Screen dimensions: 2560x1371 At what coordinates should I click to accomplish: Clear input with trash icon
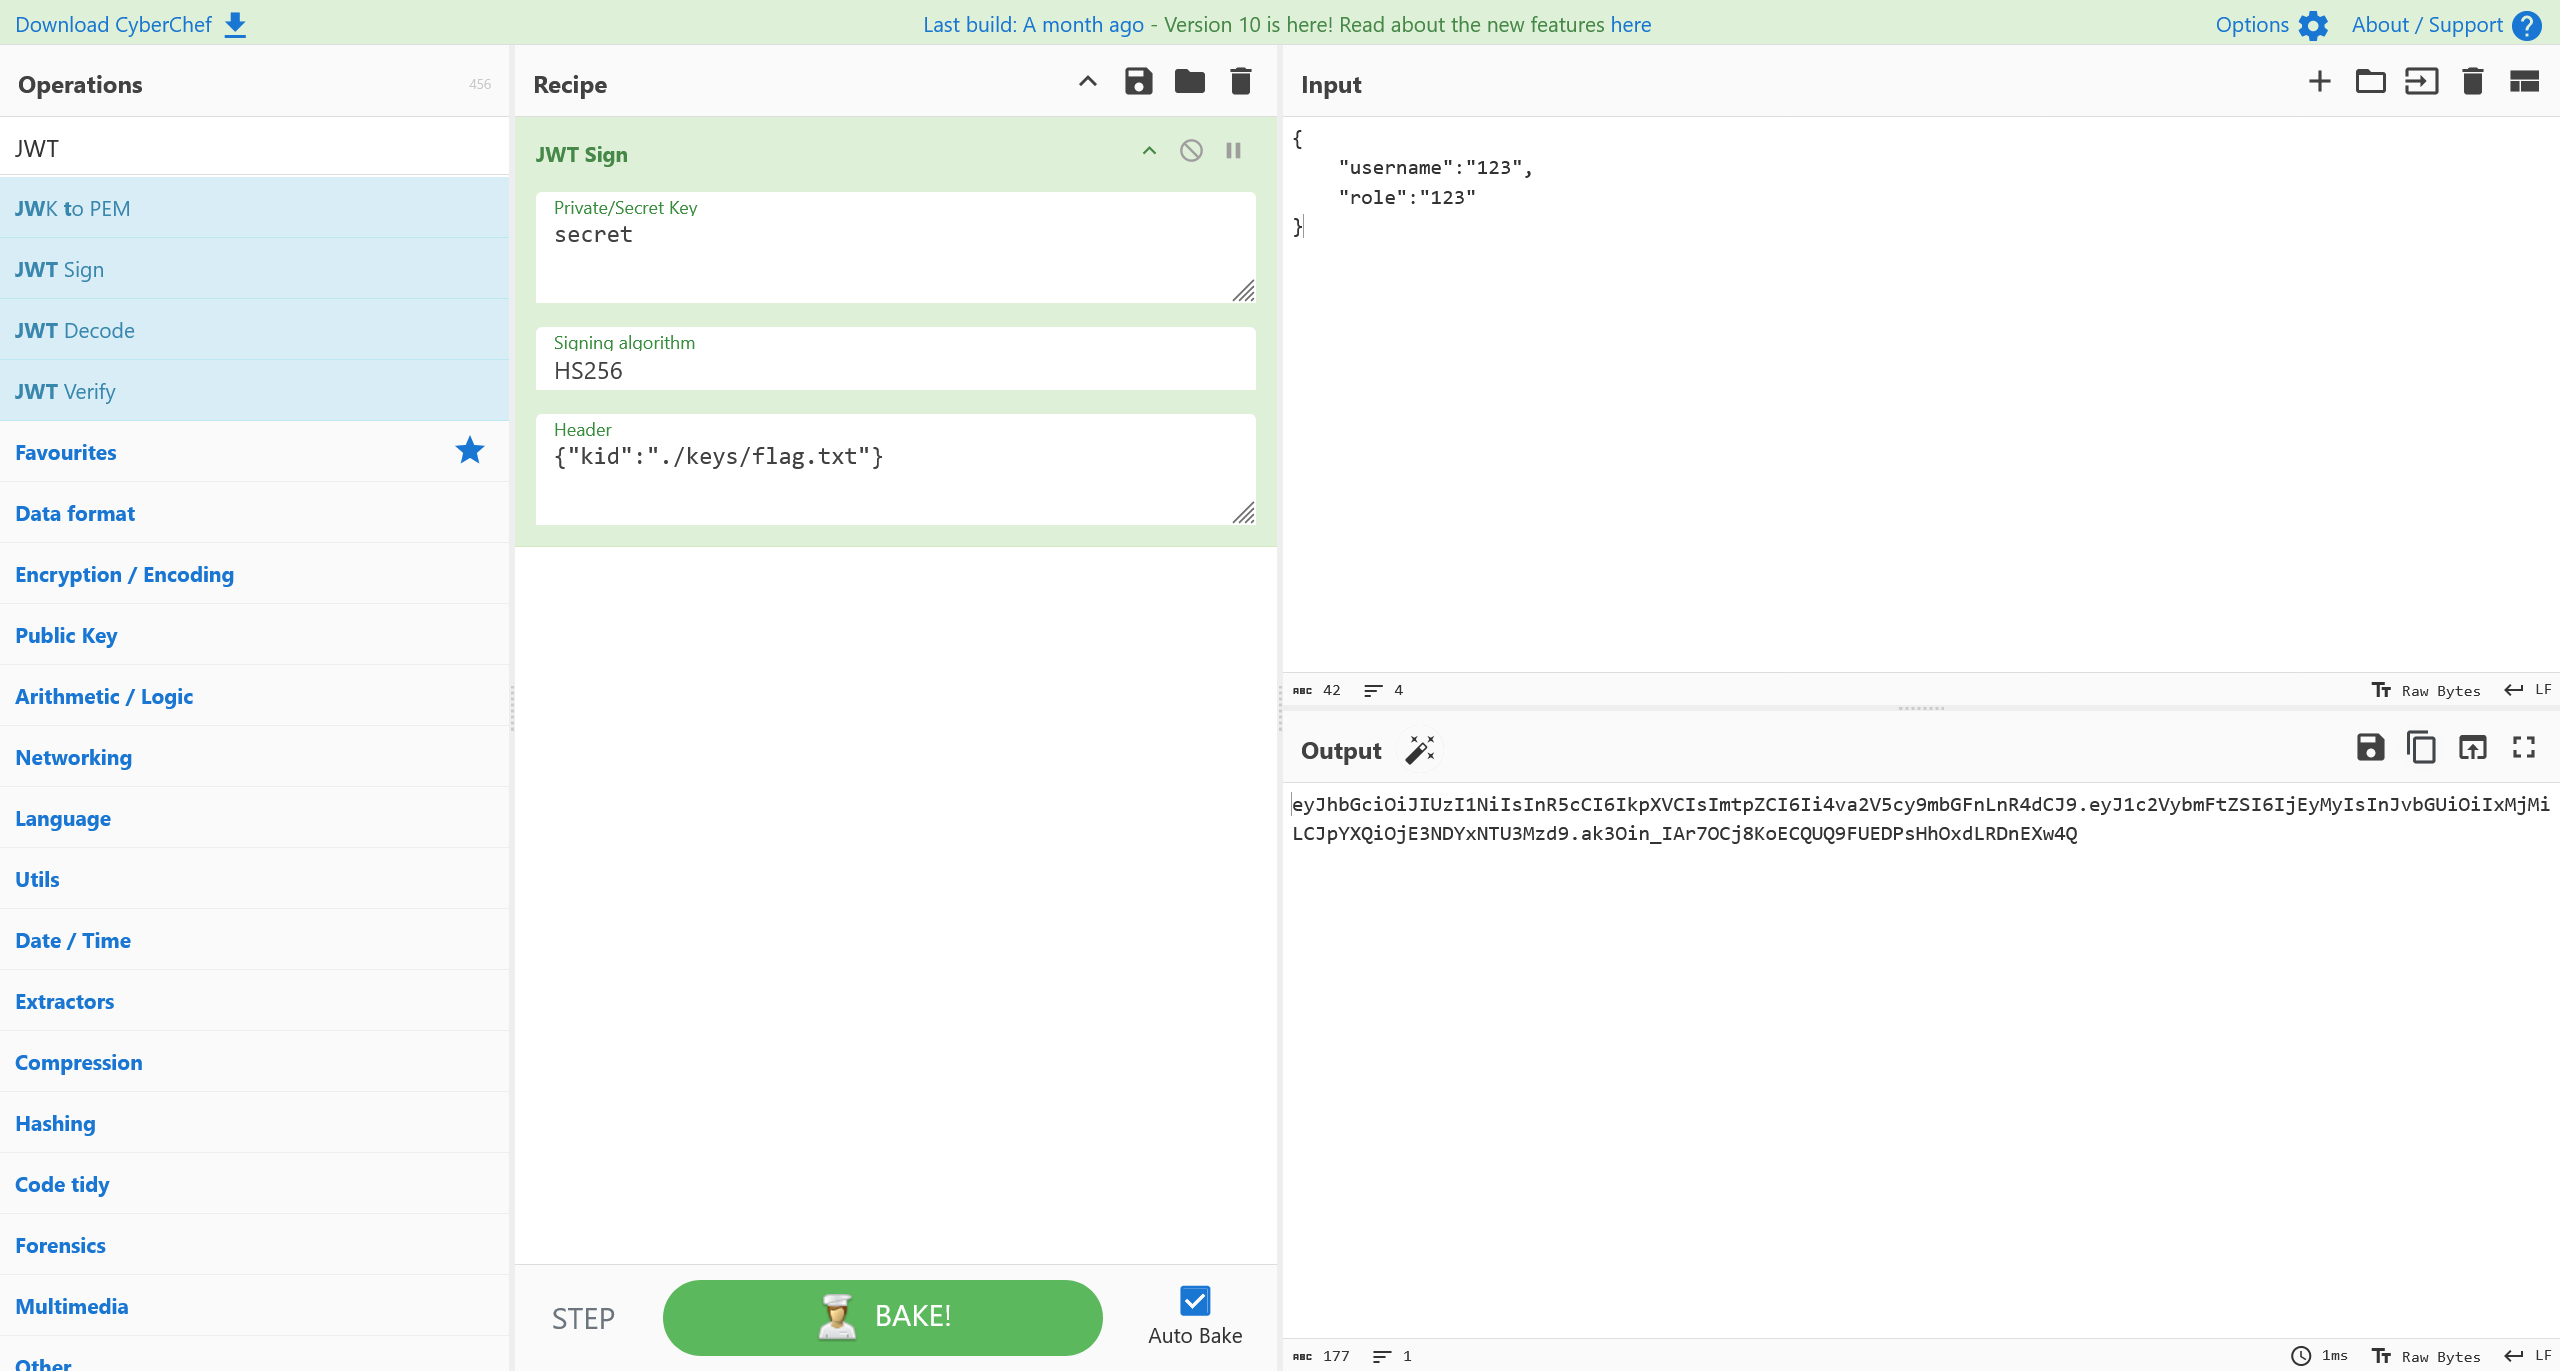(2473, 82)
